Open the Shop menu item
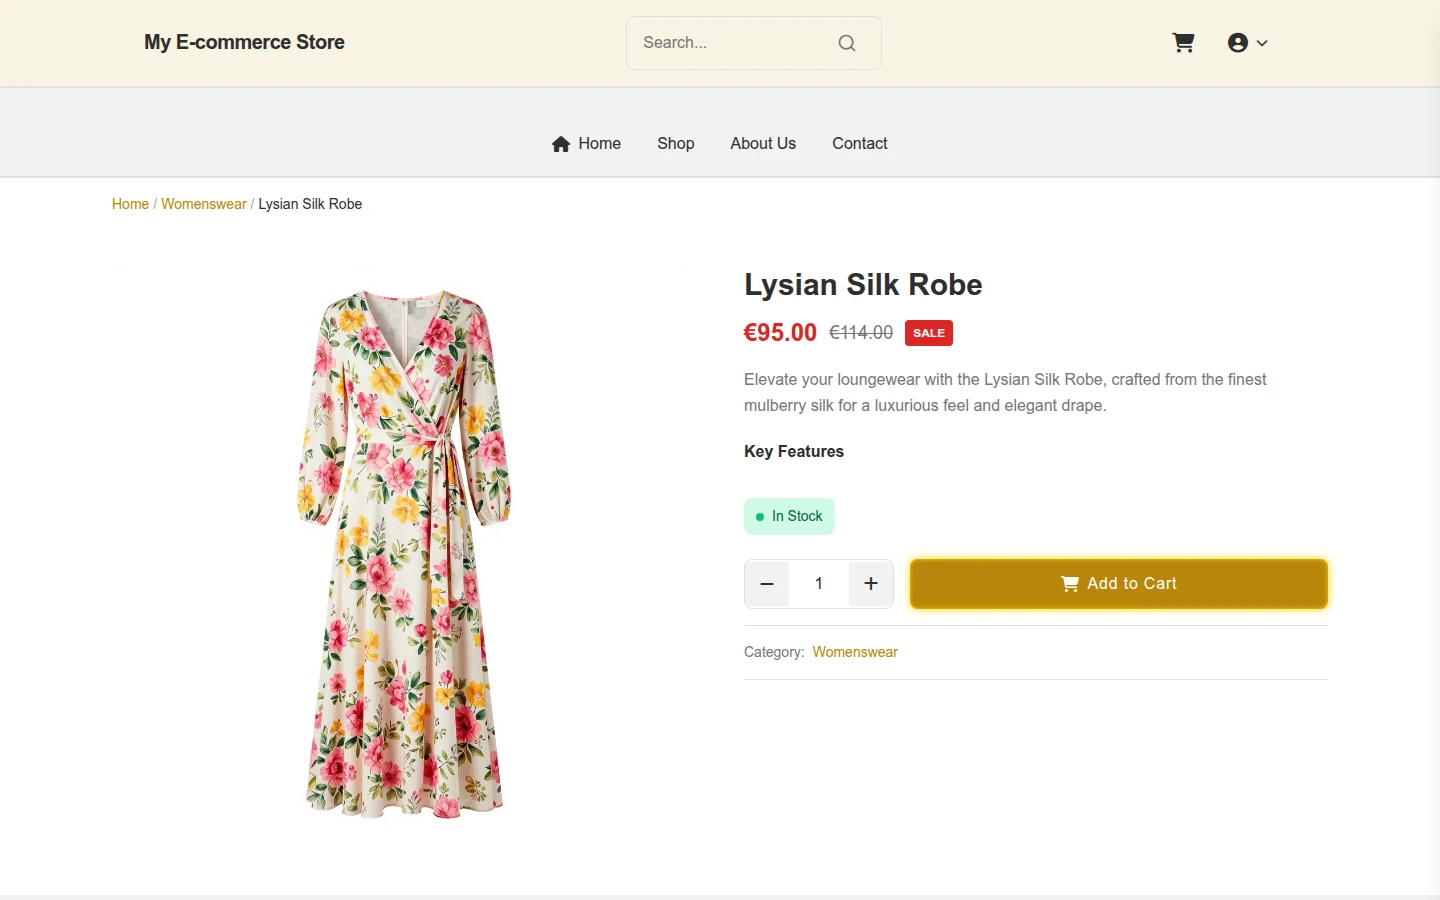Viewport: 1440px width, 900px height. 676,144
